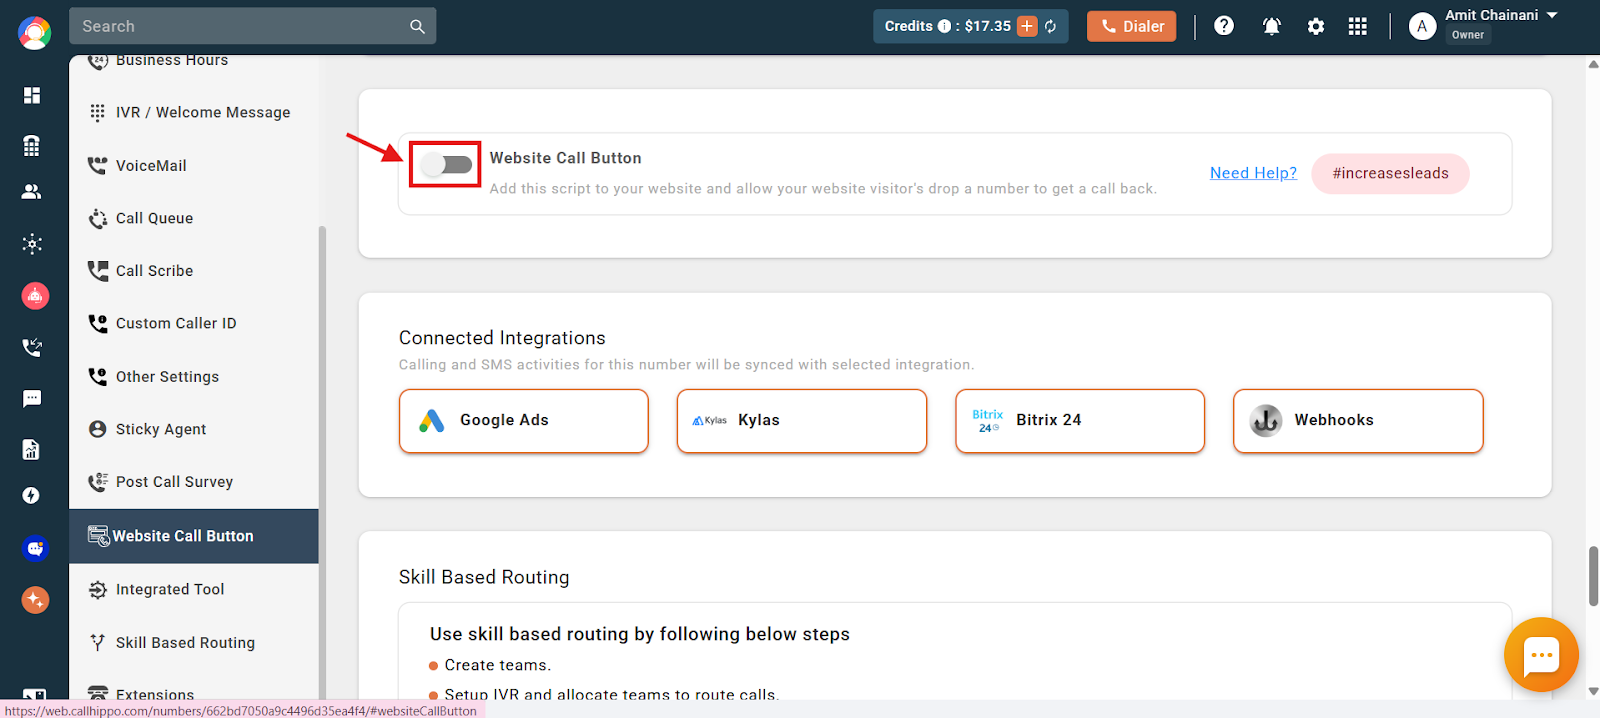
Task: Select the Webhooks integration card
Action: click(x=1358, y=421)
